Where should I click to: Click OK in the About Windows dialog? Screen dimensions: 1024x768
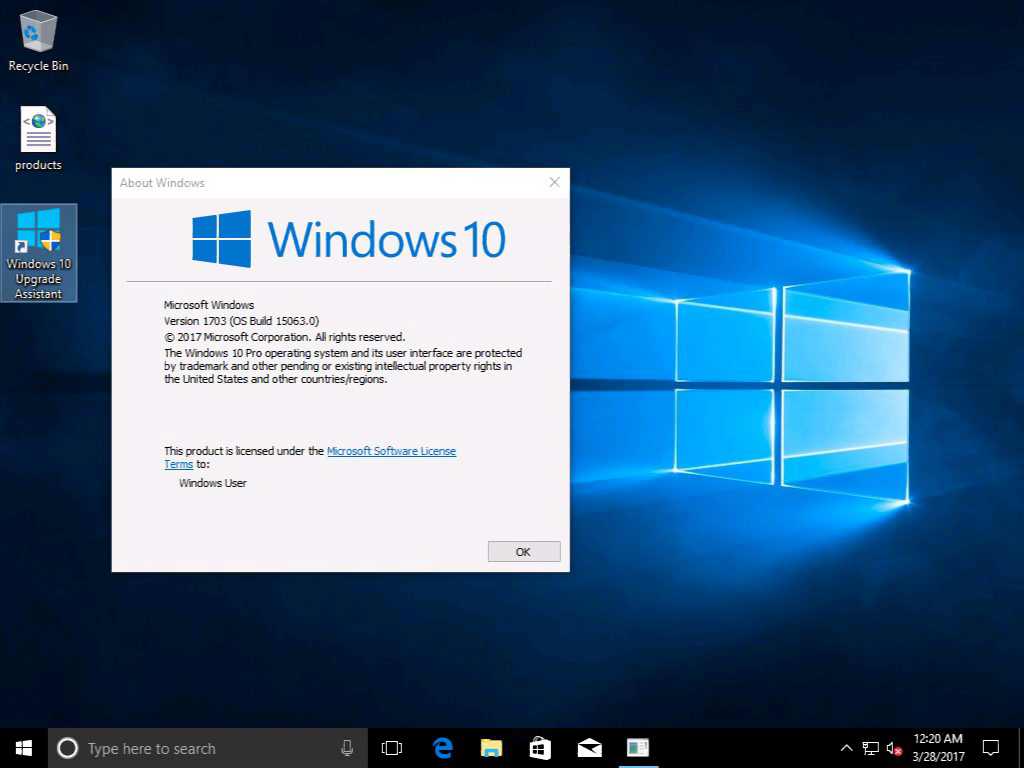[x=524, y=552]
